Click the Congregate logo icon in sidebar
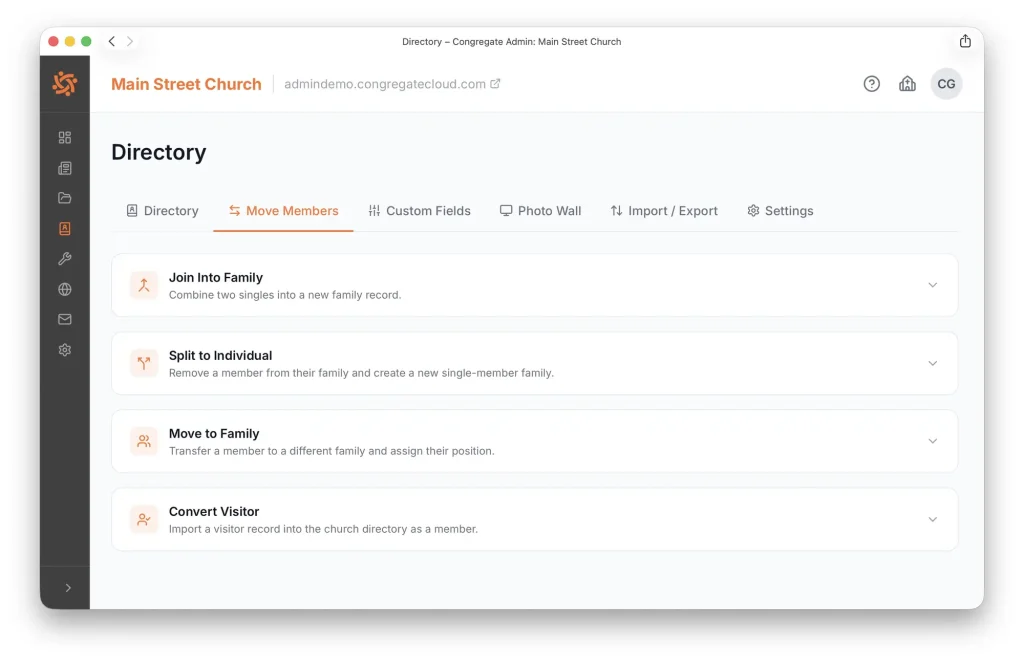This screenshot has width=1024, height=662. pyautogui.click(x=65, y=84)
